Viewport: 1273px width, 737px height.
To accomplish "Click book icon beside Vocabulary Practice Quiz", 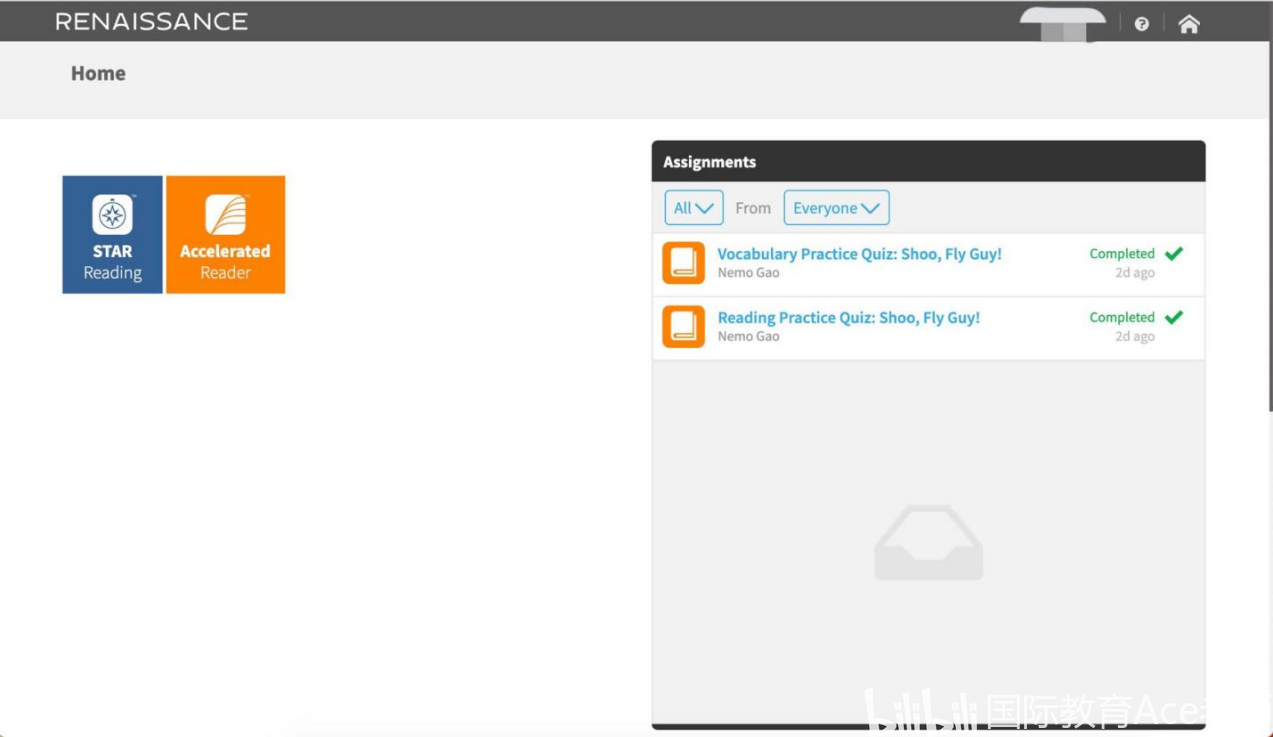I will (684, 263).
